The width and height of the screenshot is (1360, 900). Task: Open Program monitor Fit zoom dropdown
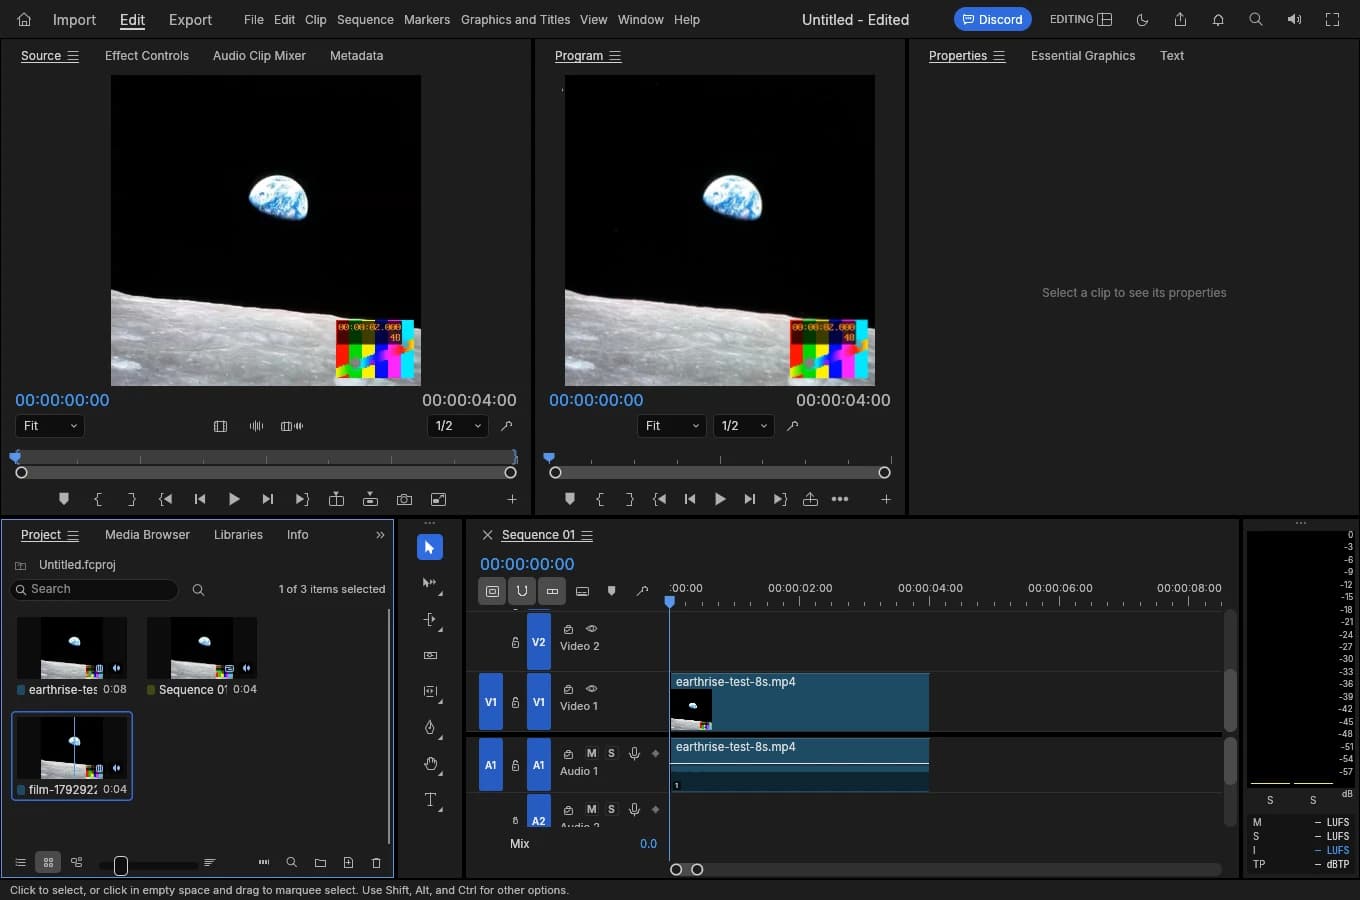pyautogui.click(x=672, y=426)
